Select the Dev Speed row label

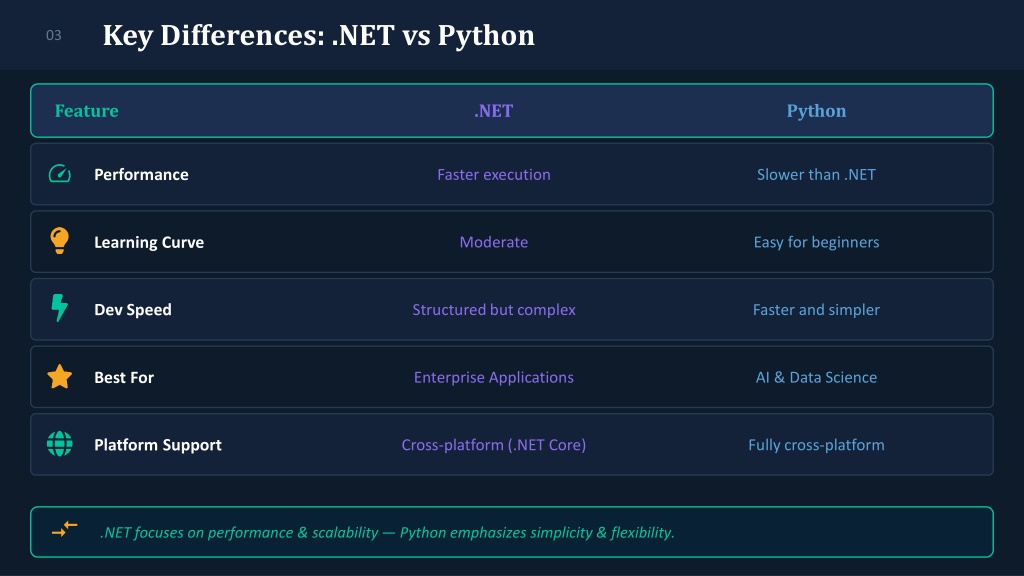[133, 310]
